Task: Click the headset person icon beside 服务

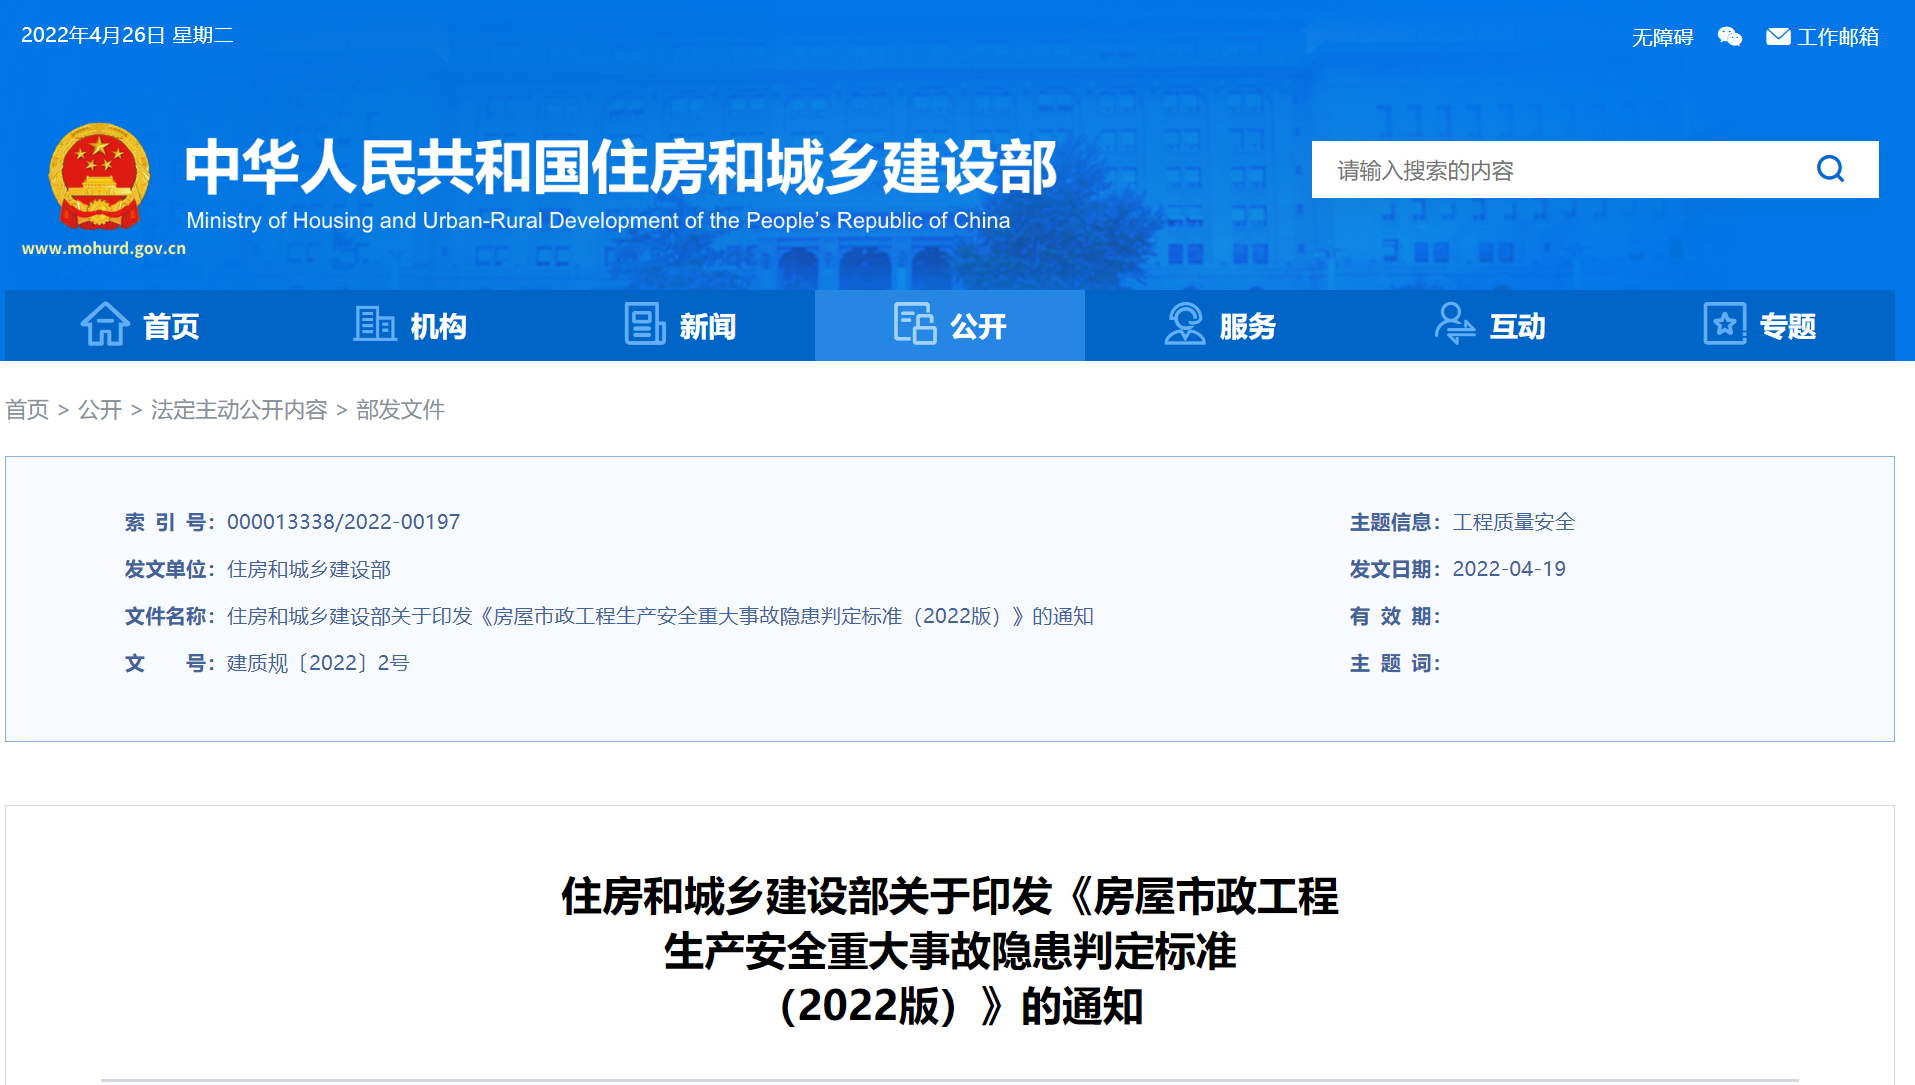Action: (x=1185, y=324)
